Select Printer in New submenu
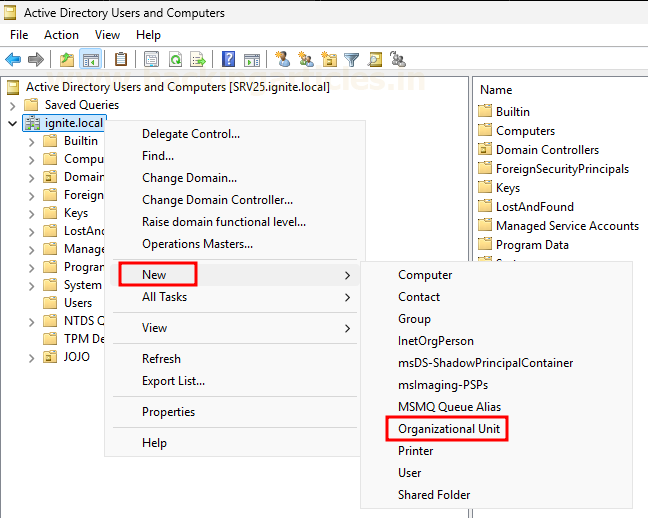Viewport: 648px width, 518px height. coord(415,451)
